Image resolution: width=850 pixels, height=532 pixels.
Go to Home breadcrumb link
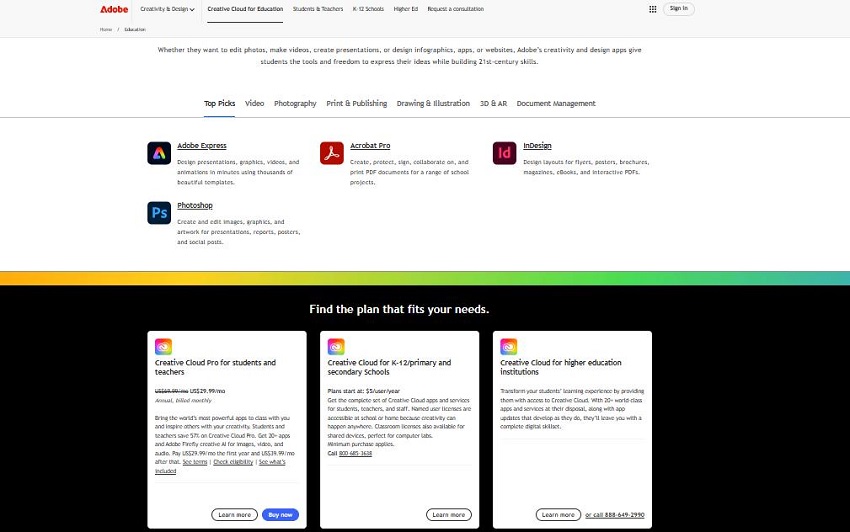(x=106, y=29)
